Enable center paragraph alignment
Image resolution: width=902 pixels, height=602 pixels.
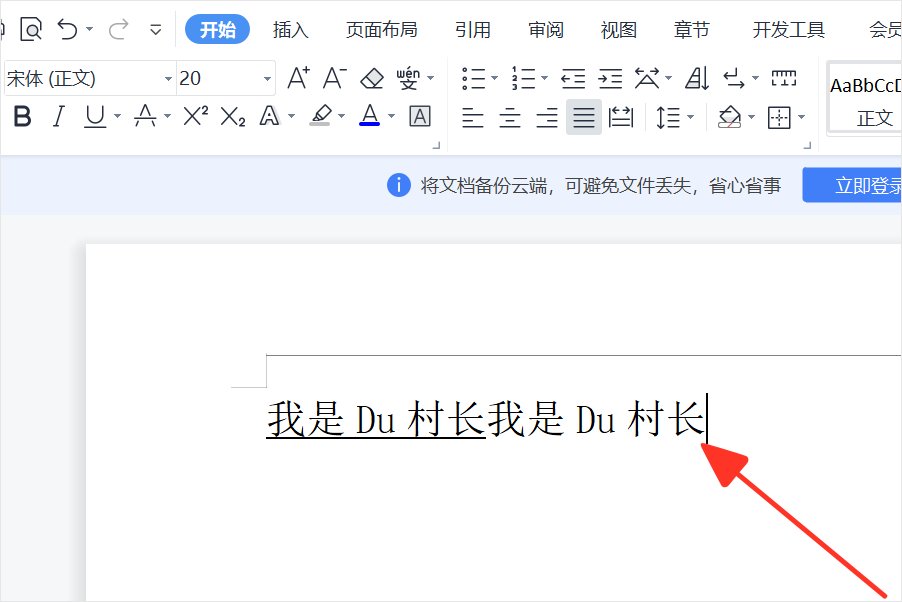pyautogui.click(x=509, y=117)
